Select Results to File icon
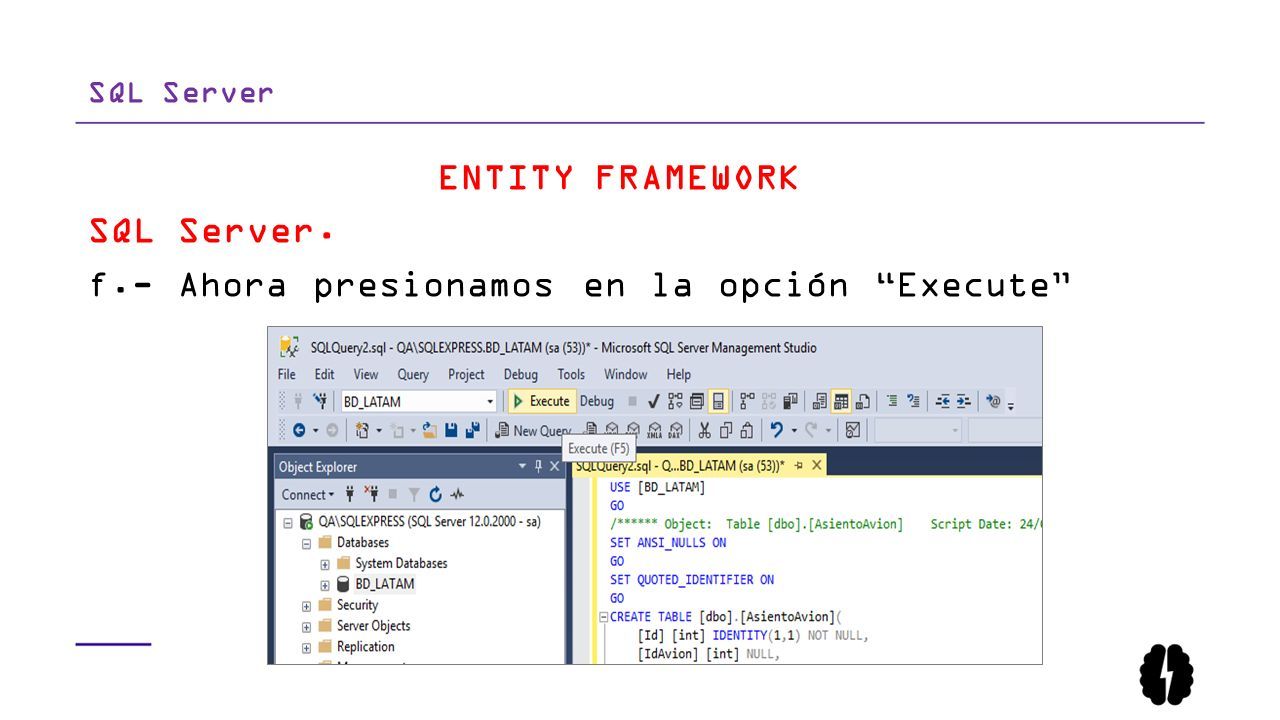This screenshot has width=1280, height=720. pos(862,401)
